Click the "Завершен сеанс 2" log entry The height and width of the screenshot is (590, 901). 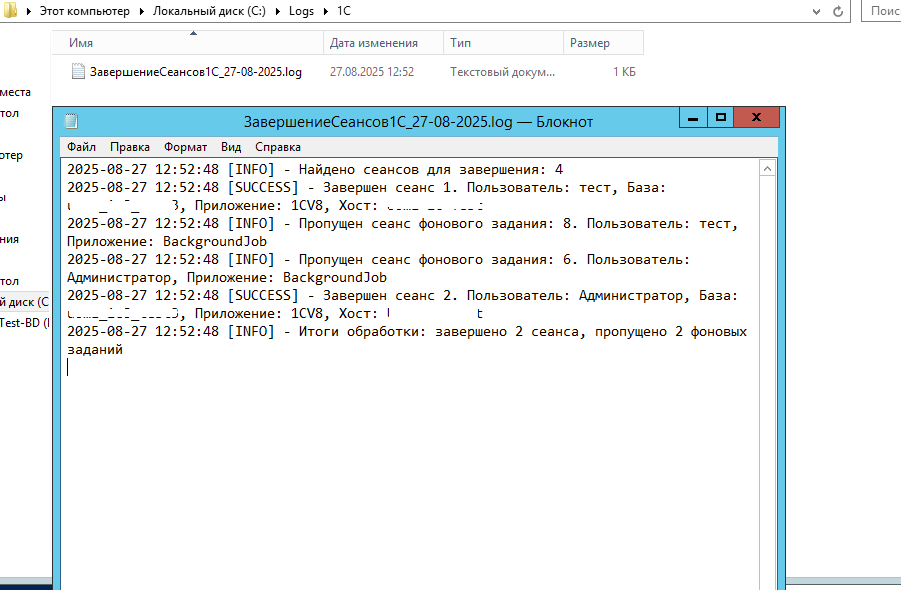click(x=402, y=304)
